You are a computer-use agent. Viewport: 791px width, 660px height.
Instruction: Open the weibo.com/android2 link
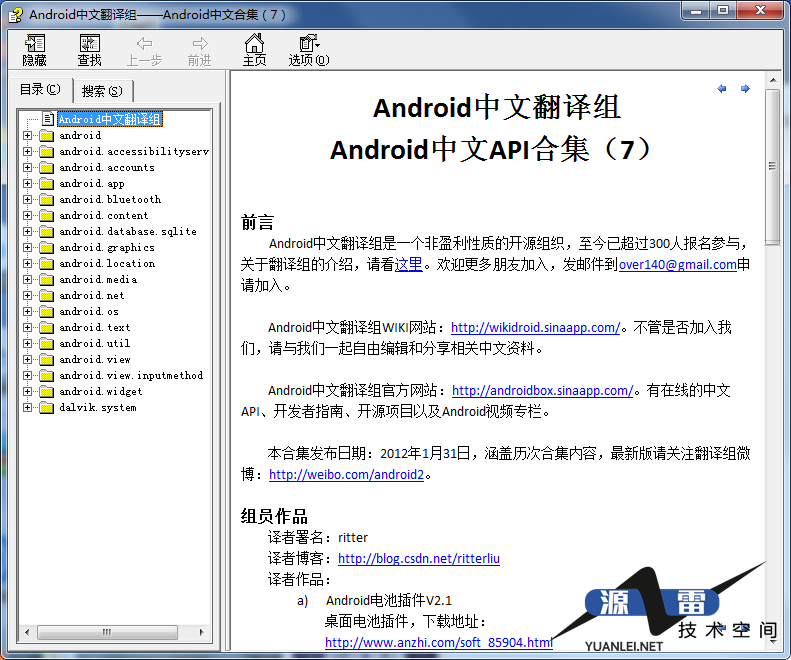click(x=347, y=474)
